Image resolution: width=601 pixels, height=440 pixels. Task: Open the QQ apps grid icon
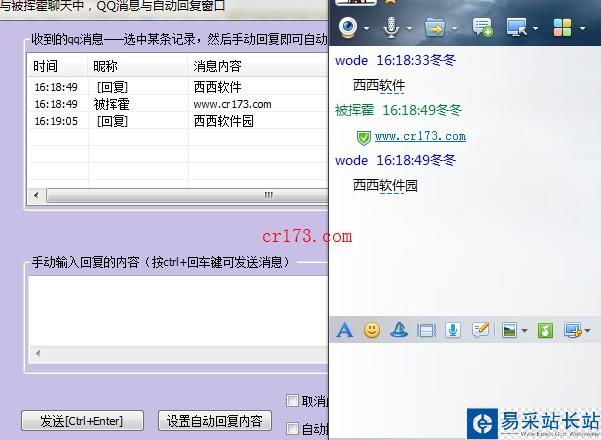(x=562, y=28)
